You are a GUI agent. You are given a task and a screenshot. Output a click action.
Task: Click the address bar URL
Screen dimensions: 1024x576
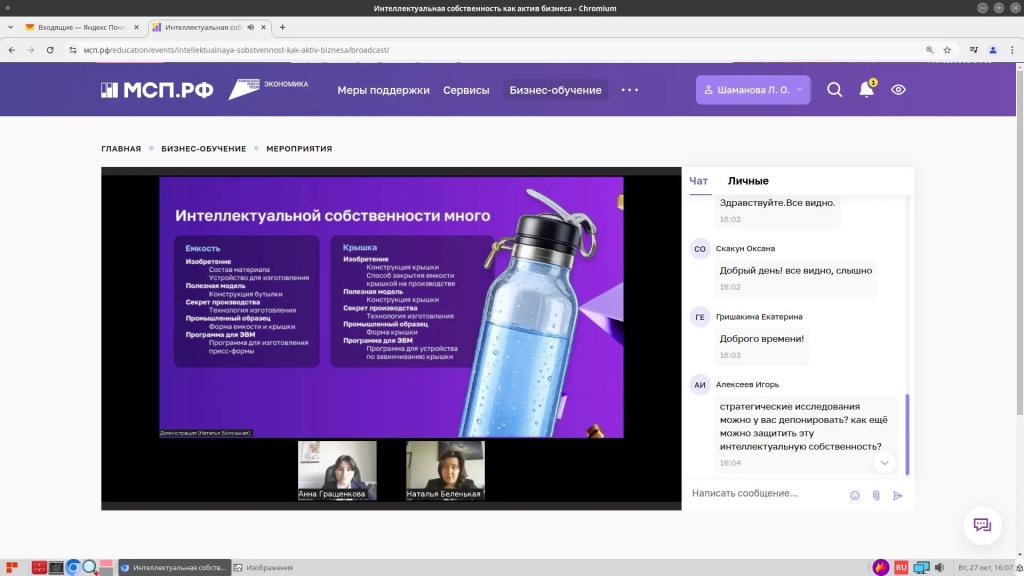(x=236, y=50)
